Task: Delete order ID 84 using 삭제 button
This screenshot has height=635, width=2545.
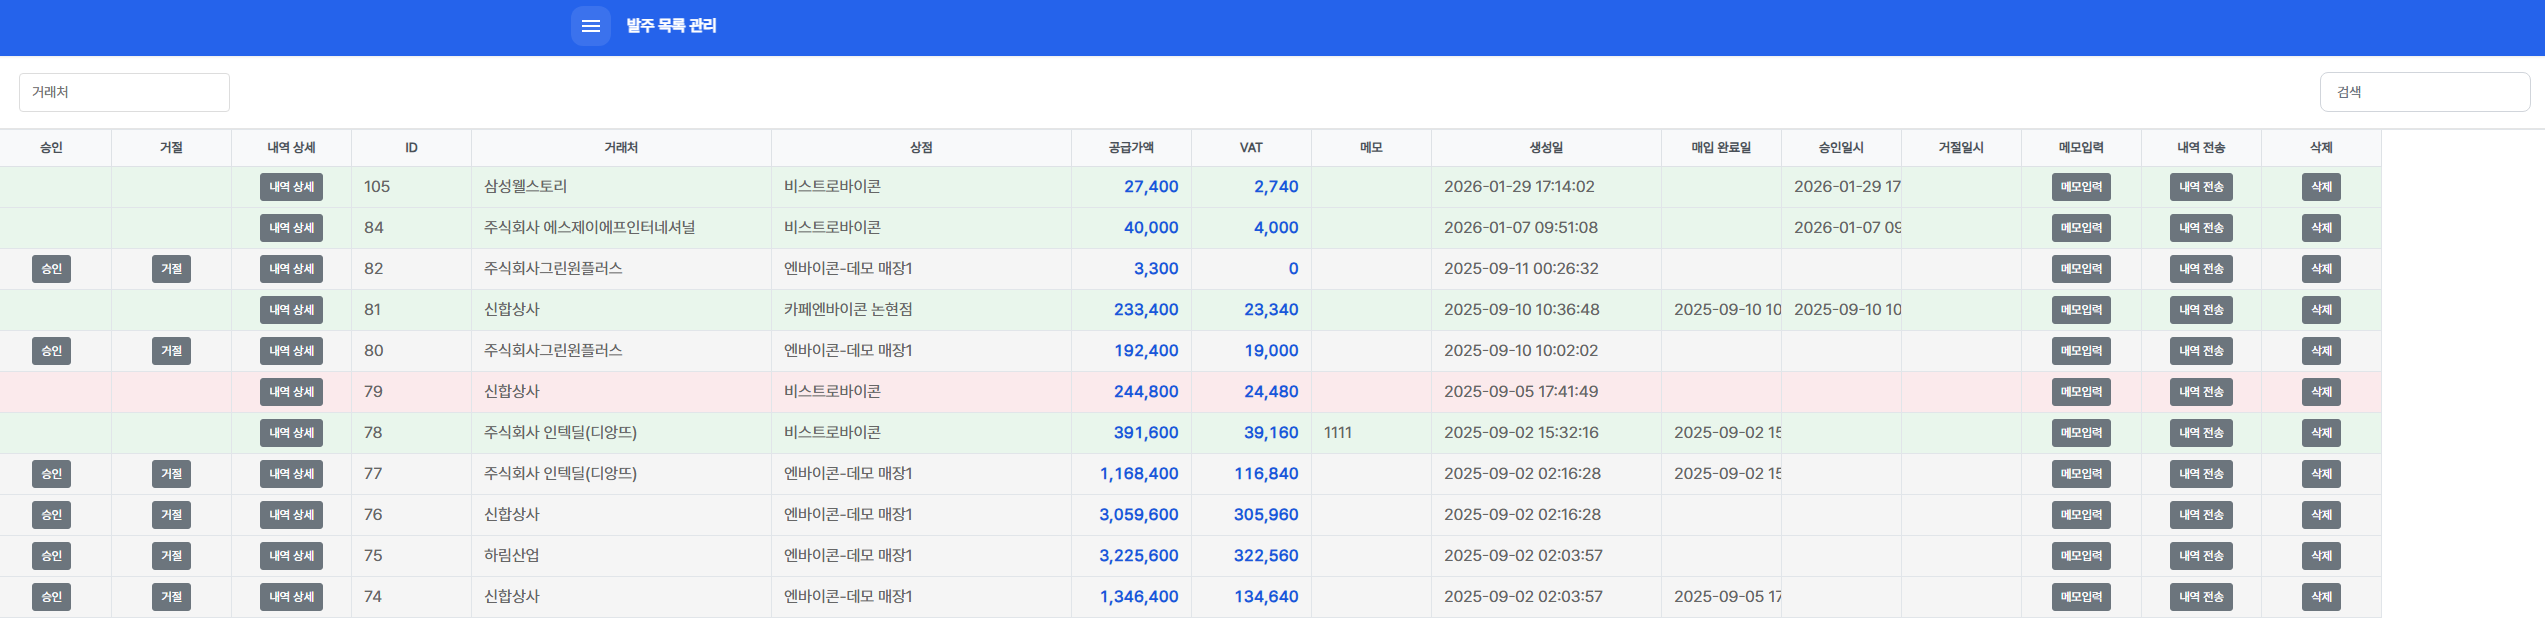Action: [x=2320, y=228]
